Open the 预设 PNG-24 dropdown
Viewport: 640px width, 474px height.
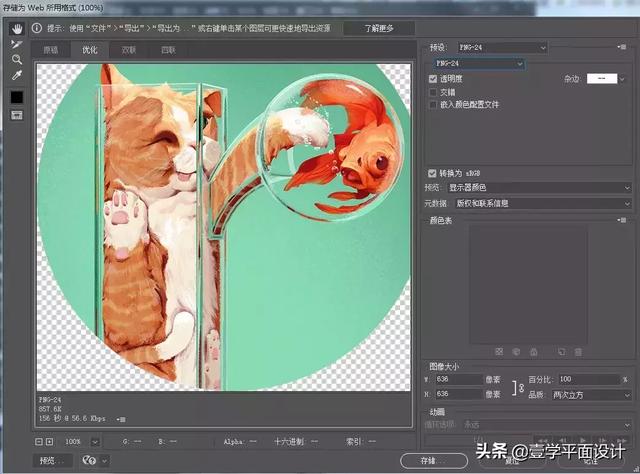(x=502, y=47)
